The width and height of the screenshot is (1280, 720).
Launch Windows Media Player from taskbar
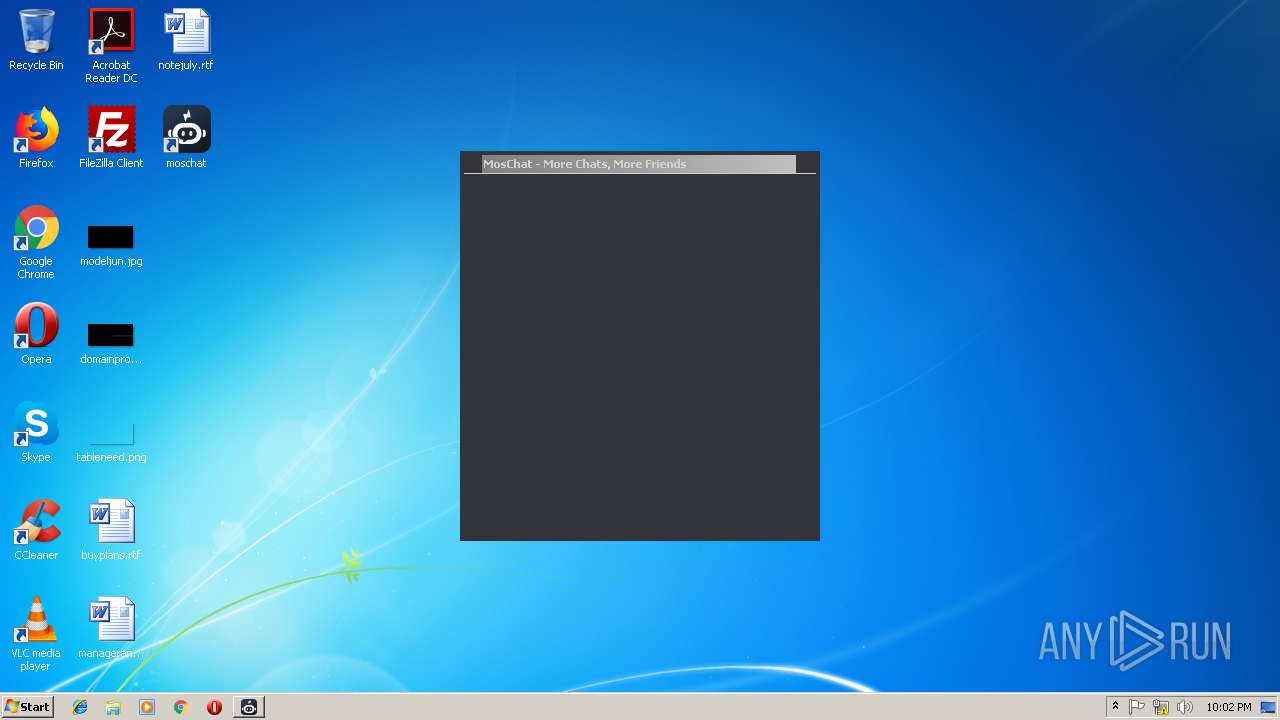(147, 707)
